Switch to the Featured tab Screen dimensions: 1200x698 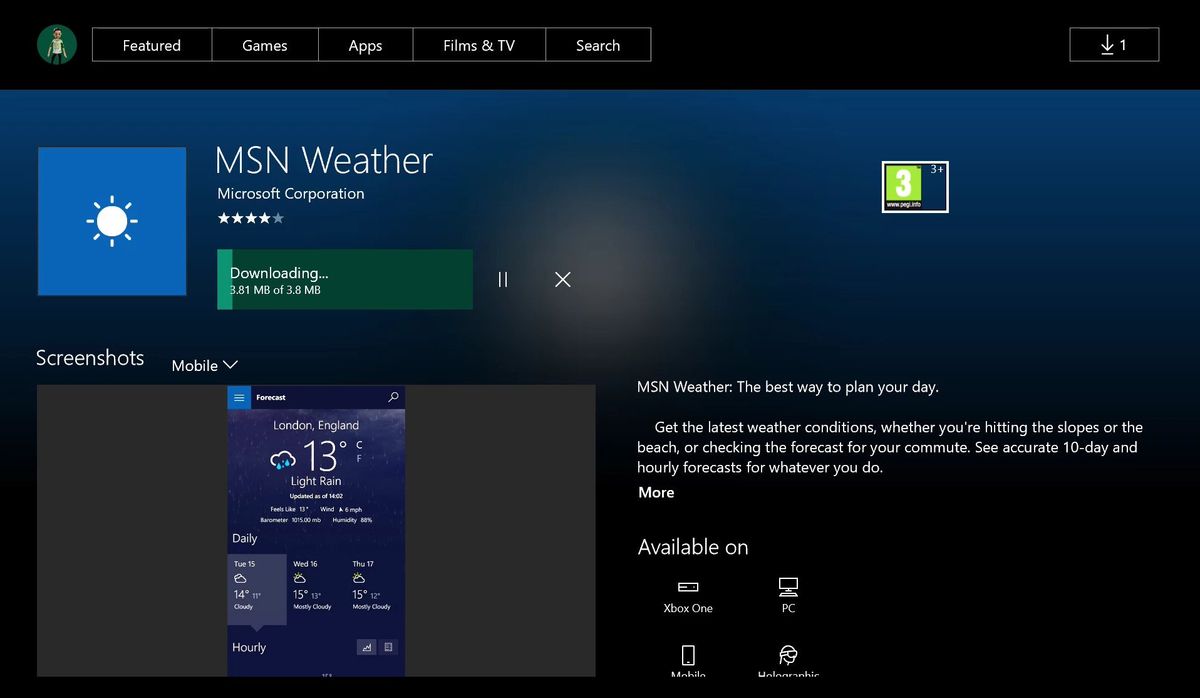tap(152, 45)
